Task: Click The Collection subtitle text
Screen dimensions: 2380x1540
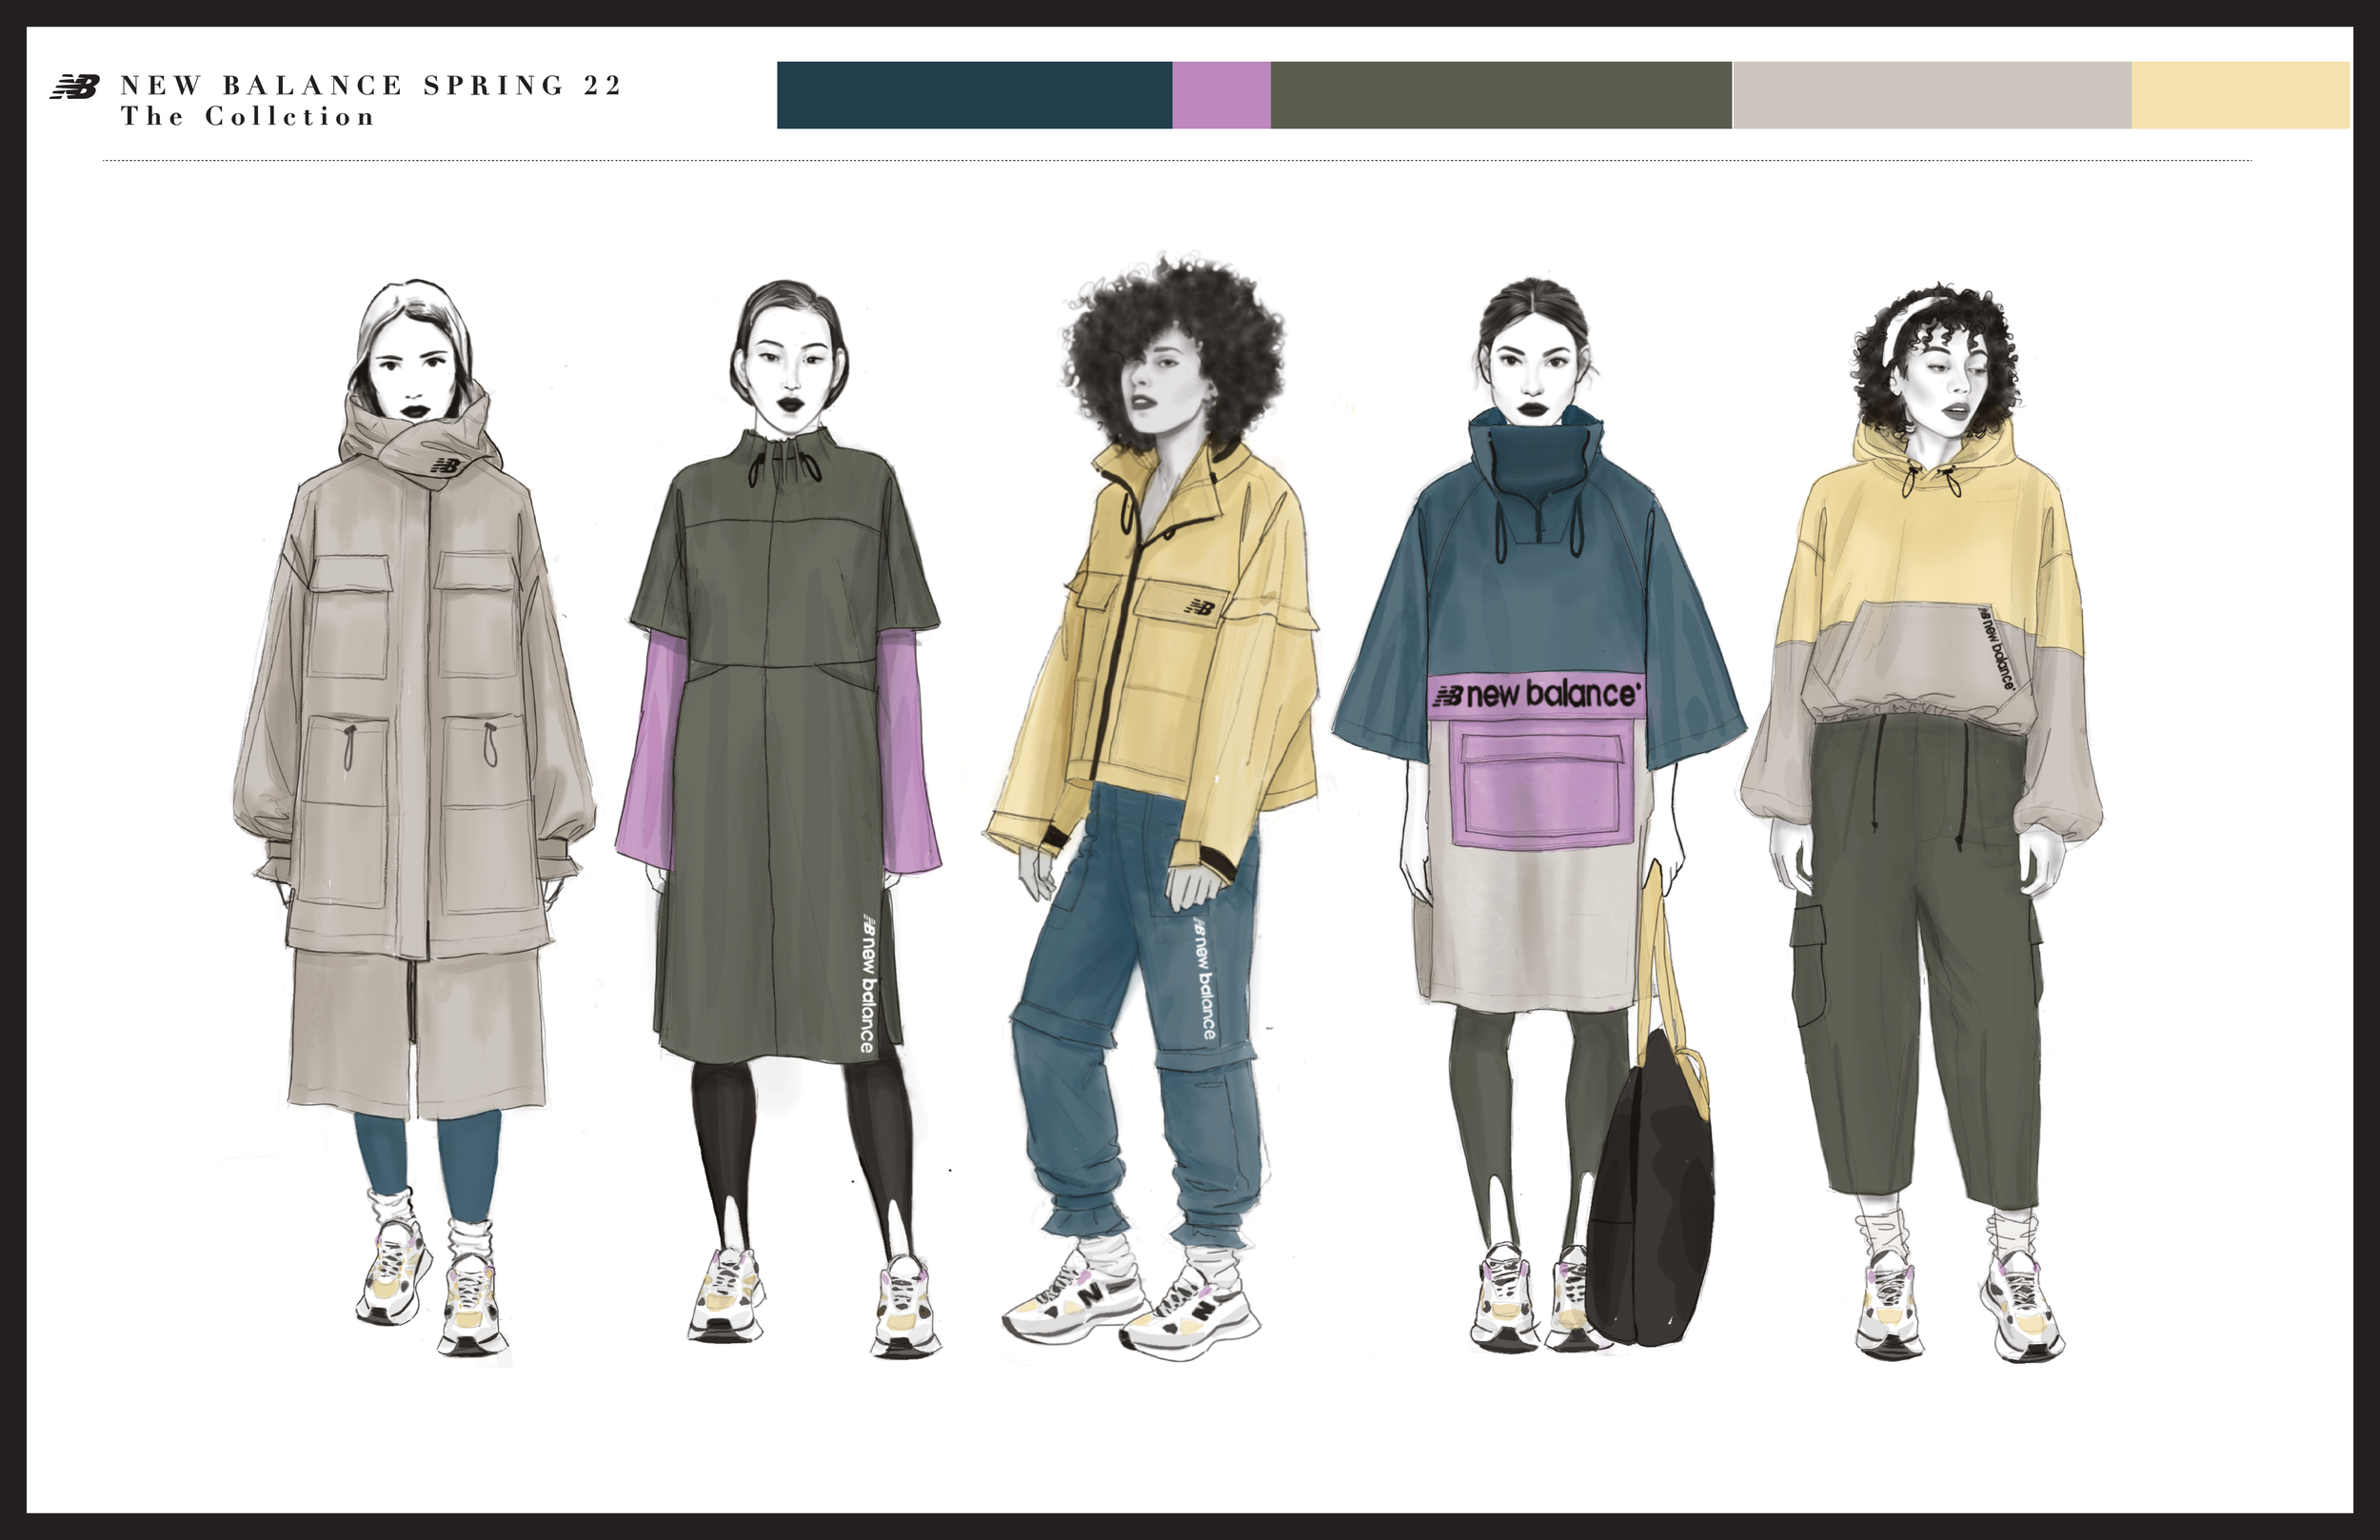Action: (x=248, y=117)
